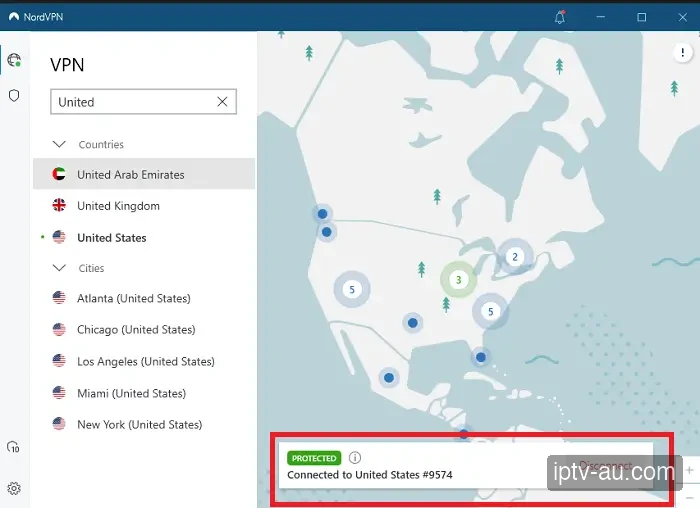Select Miami (United States)
The width and height of the screenshot is (700, 508).
coord(144,393)
